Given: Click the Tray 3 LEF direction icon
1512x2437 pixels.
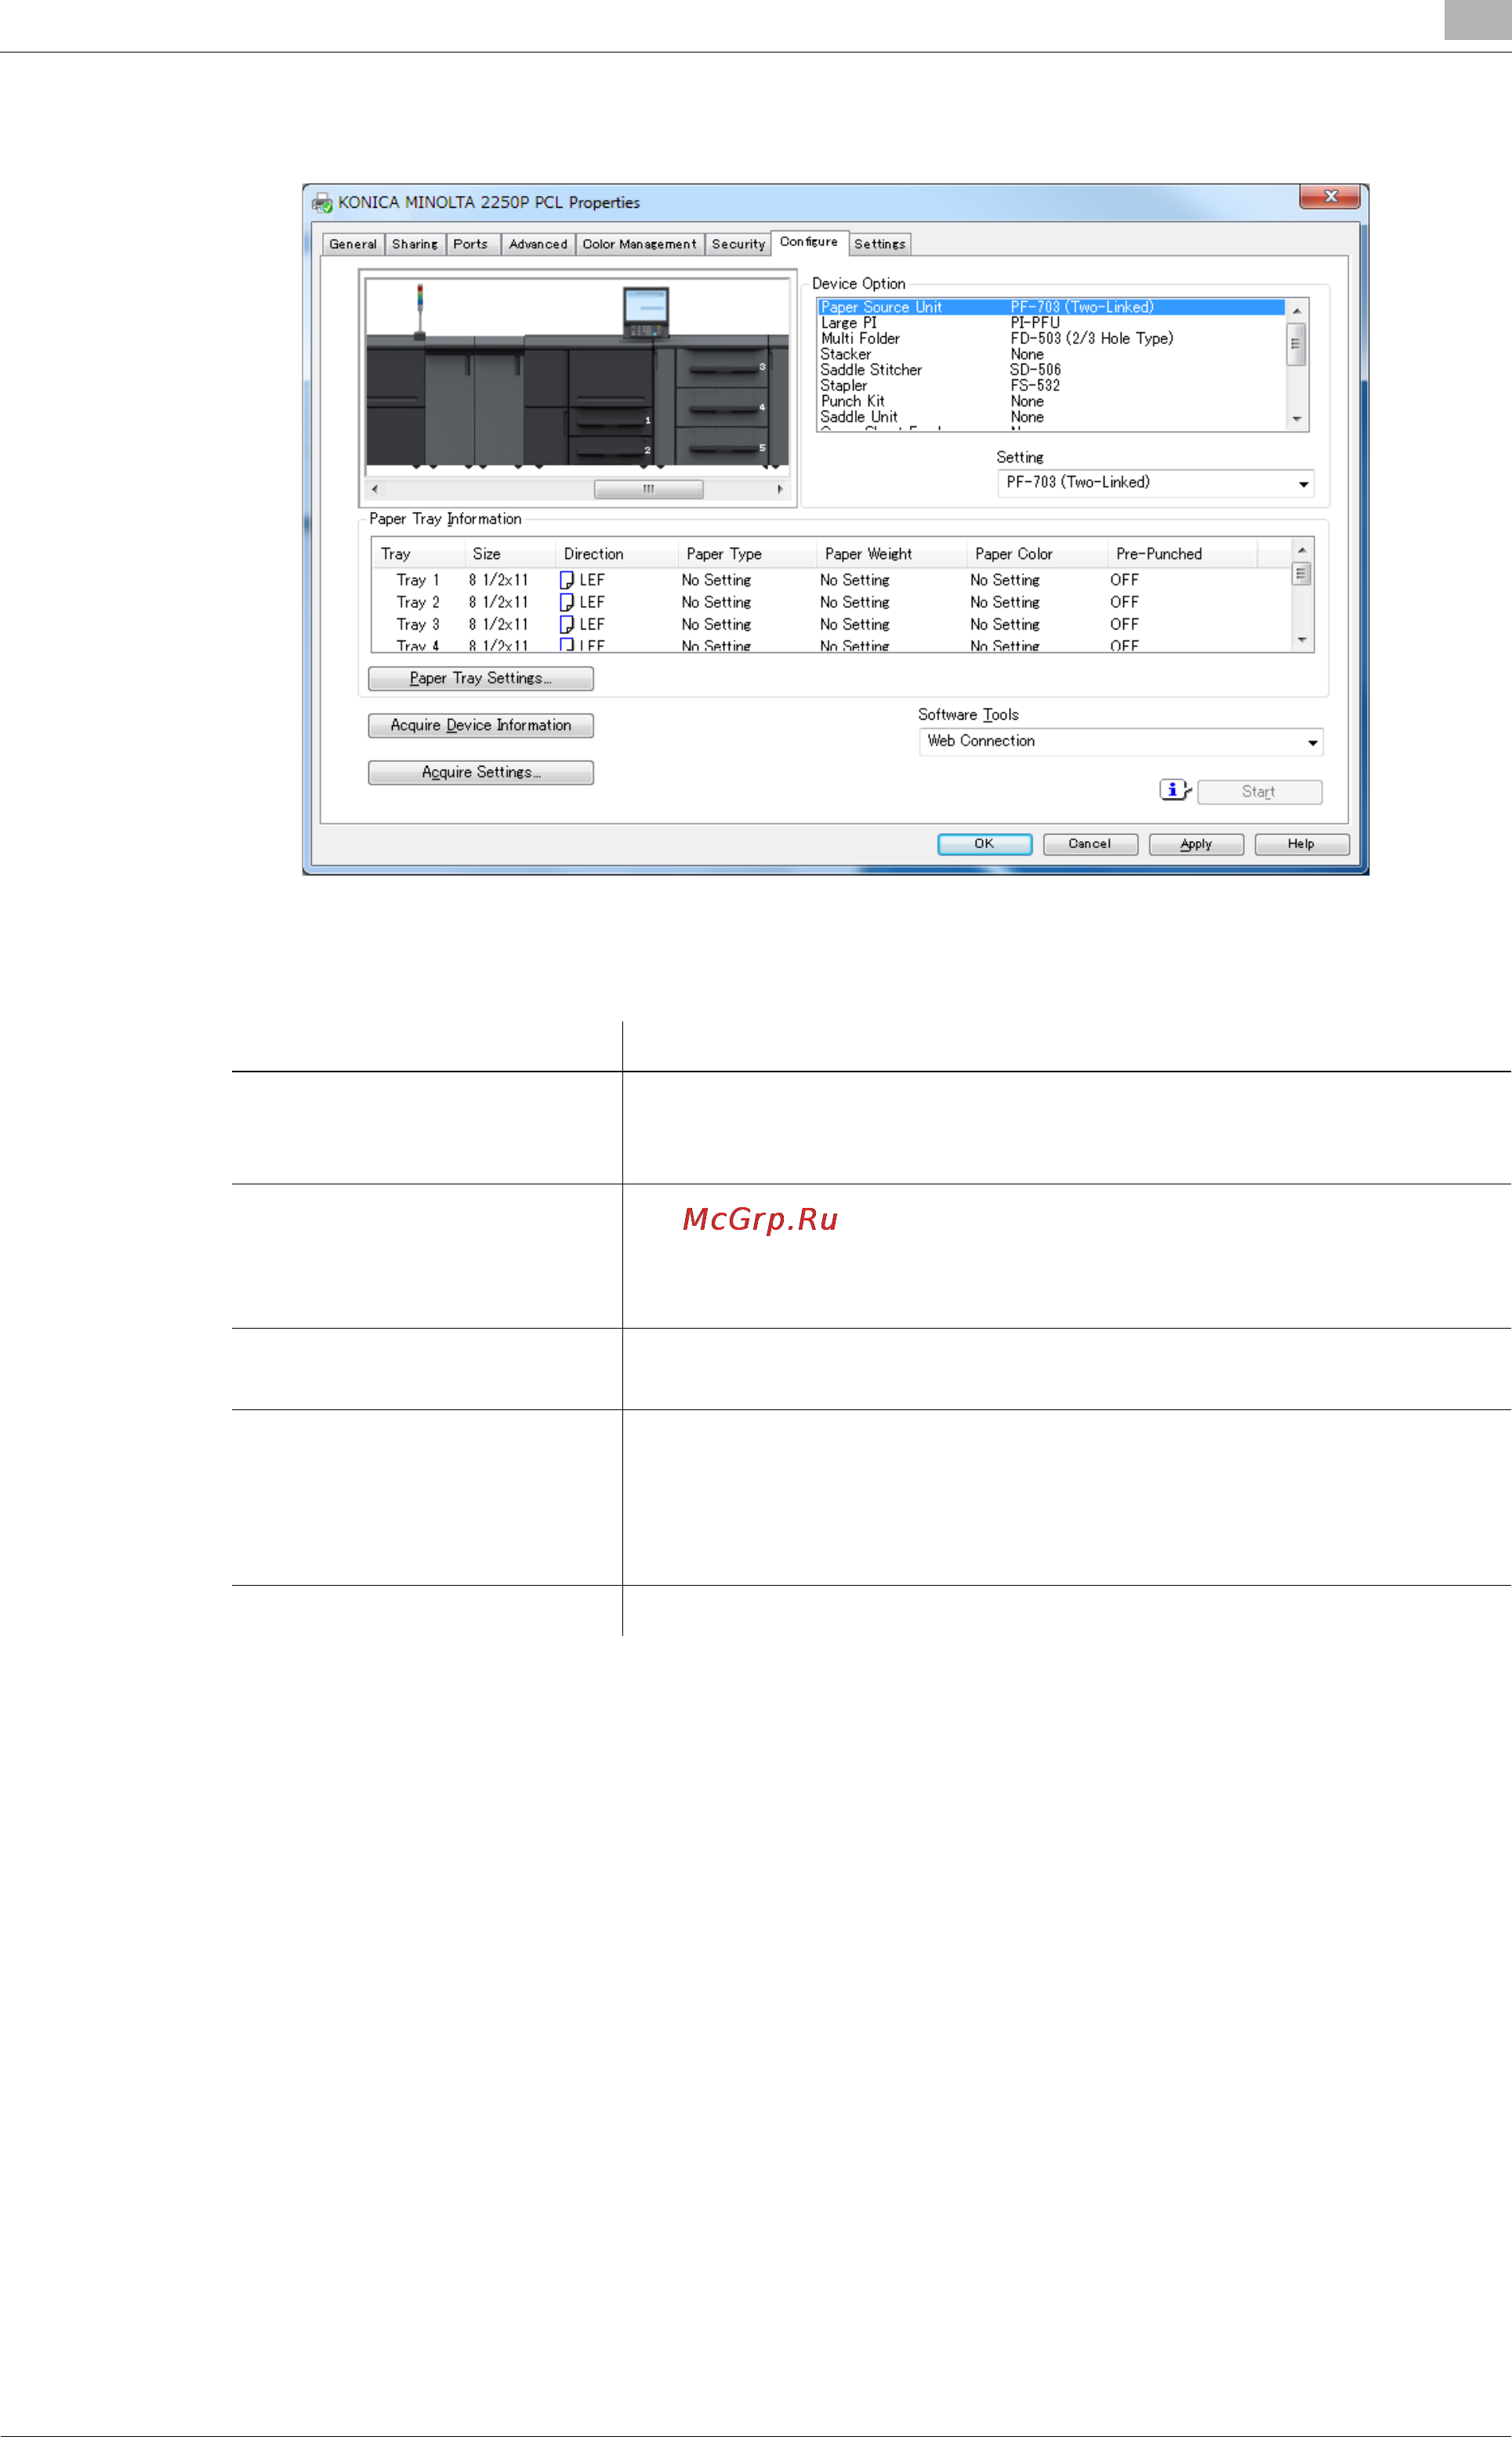Looking at the screenshot, I should click(567, 624).
